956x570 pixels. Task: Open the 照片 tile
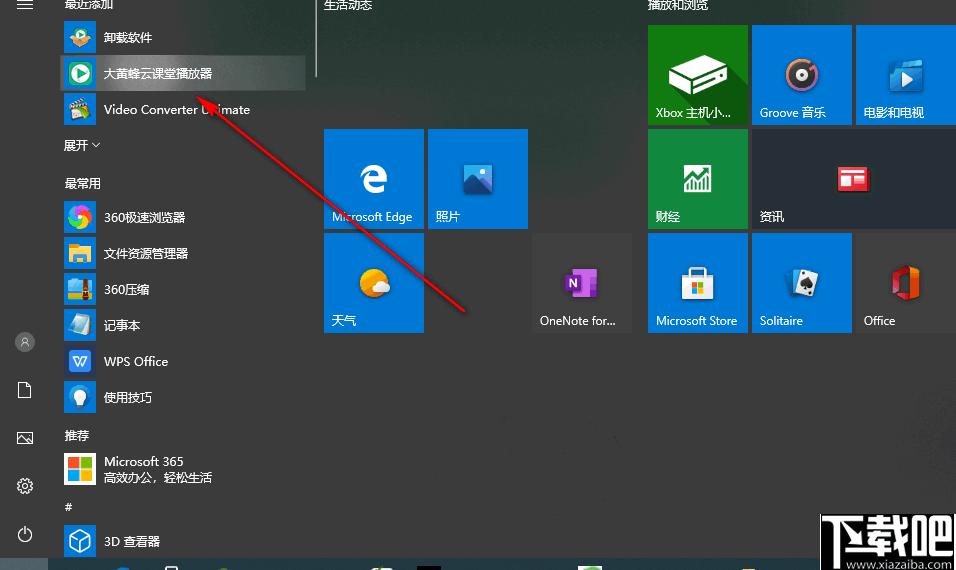[x=478, y=179]
